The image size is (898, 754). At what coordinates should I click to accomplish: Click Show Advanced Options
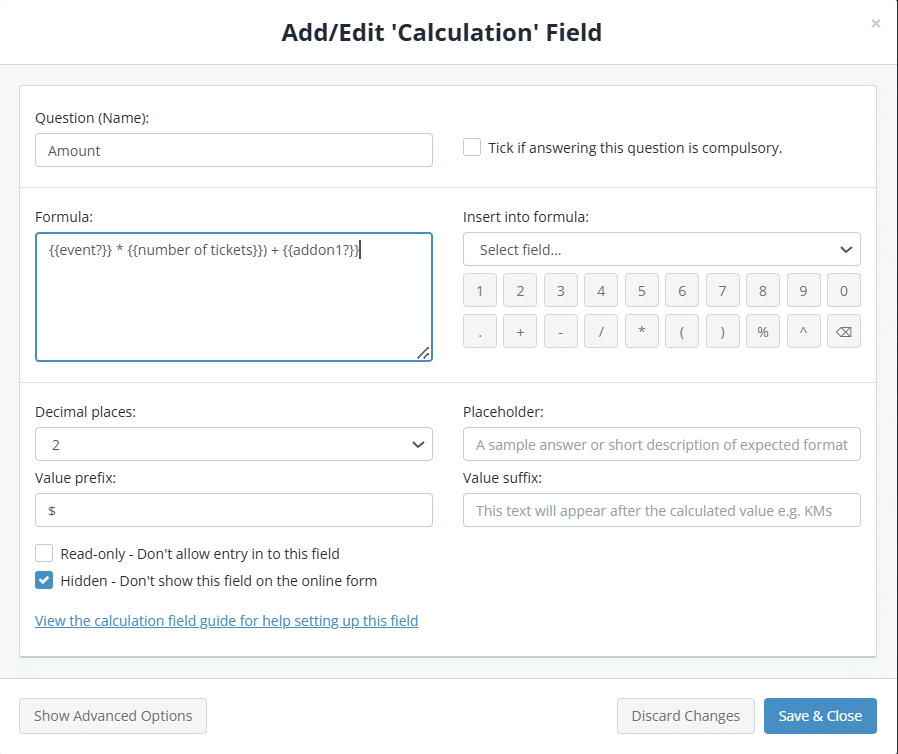pyautogui.click(x=113, y=716)
